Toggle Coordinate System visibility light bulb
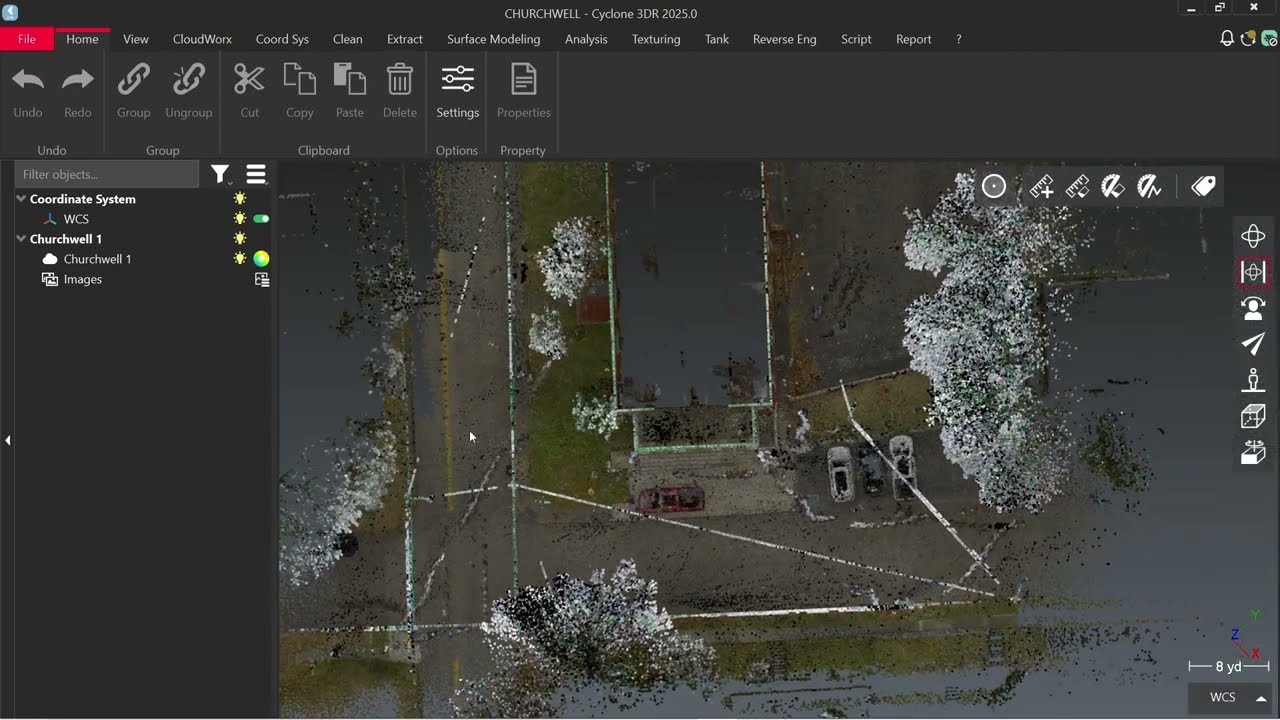The width and height of the screenshot is (1280, 720). coord(240,199)
